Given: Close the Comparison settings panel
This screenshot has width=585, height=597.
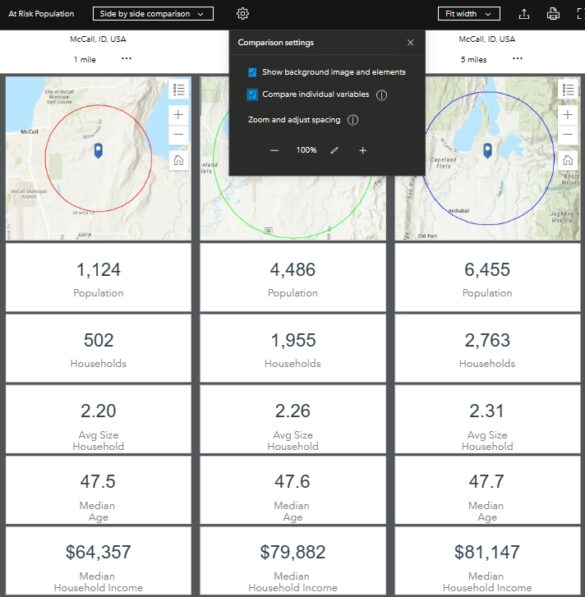Looking at the screenshot, I should pos(410,43).
